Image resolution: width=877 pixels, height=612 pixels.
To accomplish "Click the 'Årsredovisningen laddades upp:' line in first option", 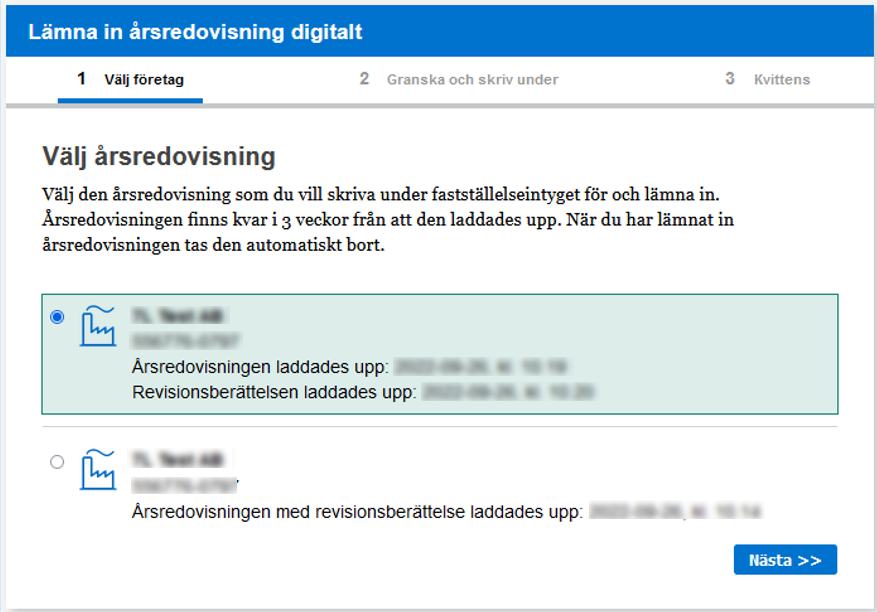I will click(260, 367).
